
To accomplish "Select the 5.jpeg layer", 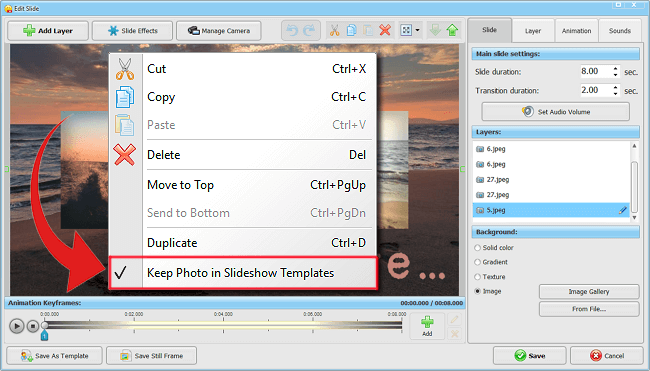I will [551, 210].
